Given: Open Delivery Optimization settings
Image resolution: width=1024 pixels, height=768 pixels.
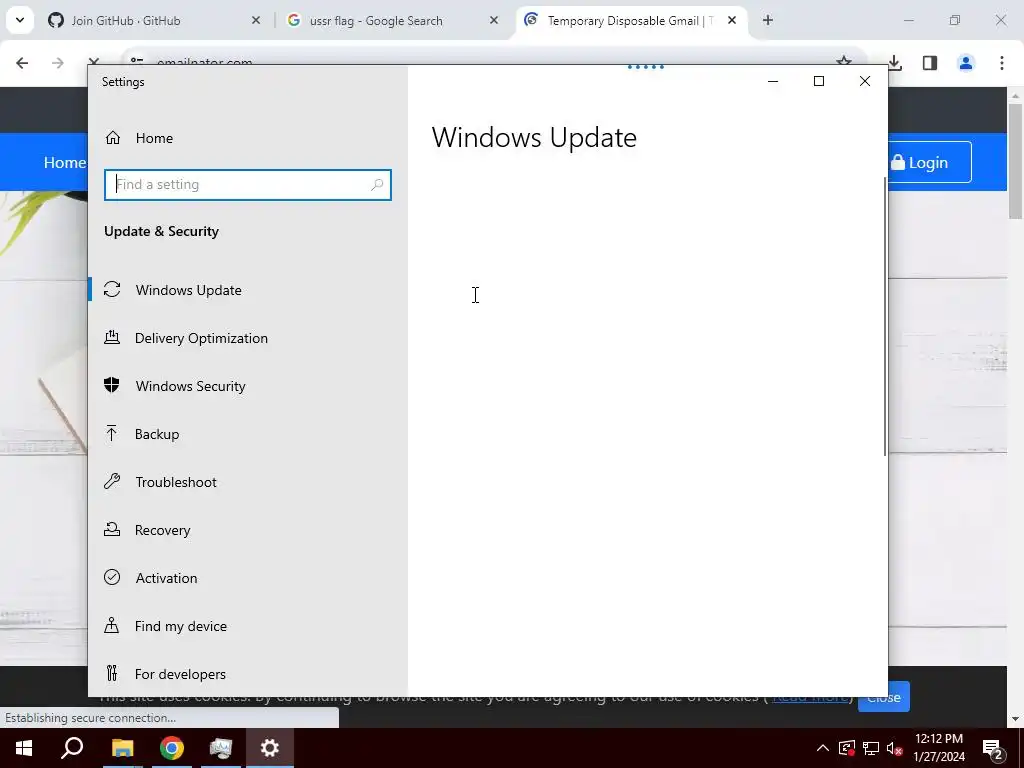Looking at the screenshot, I should click(201, 338).
